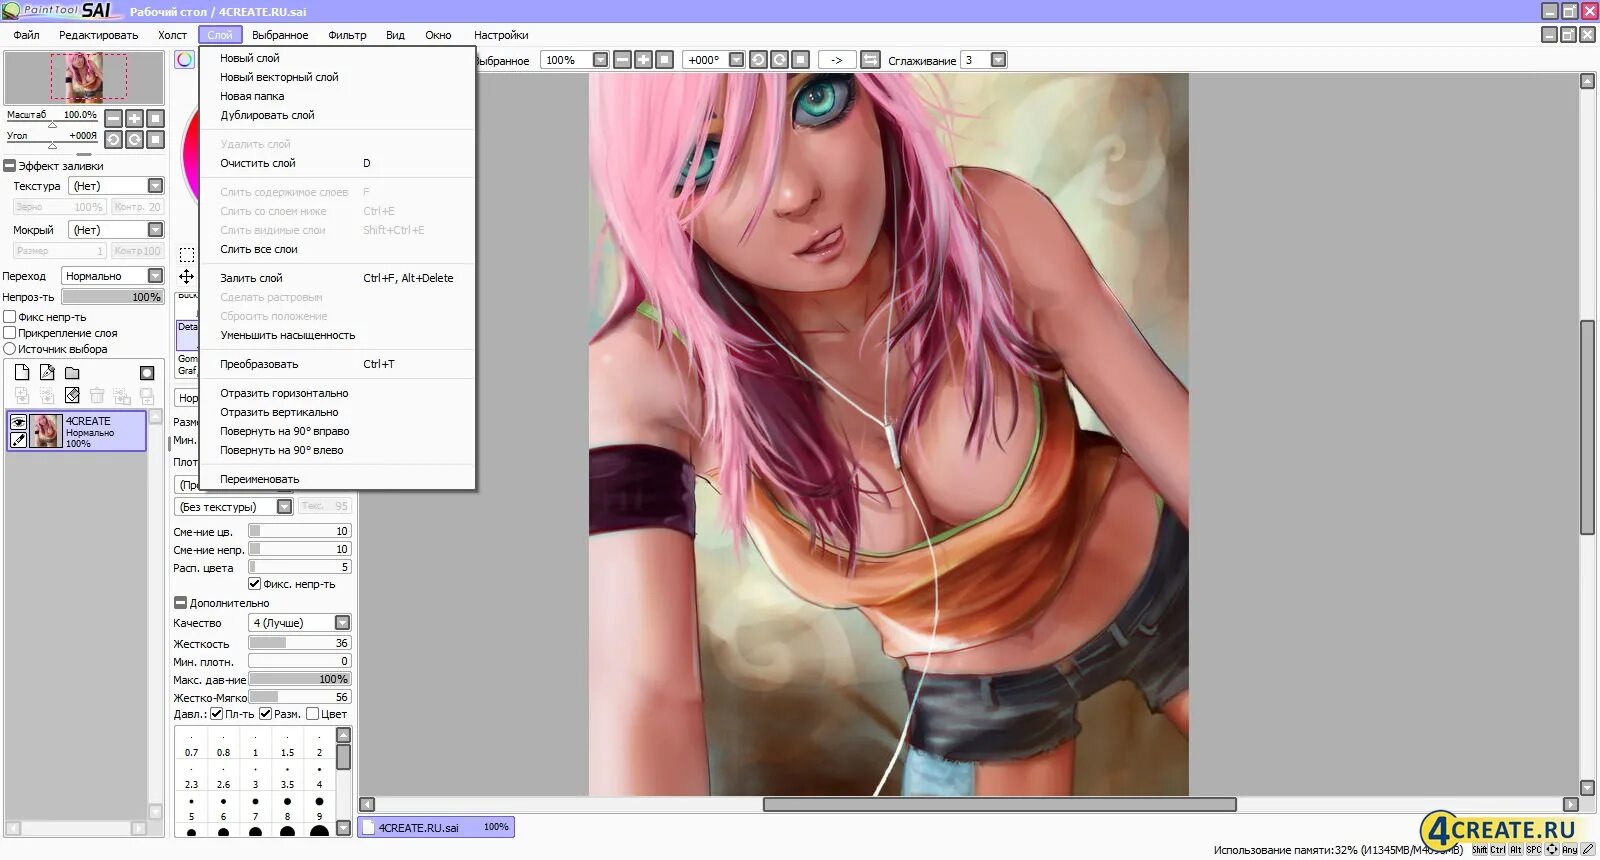Rotate view clockwise in the navigator panel

pos(135,139)
